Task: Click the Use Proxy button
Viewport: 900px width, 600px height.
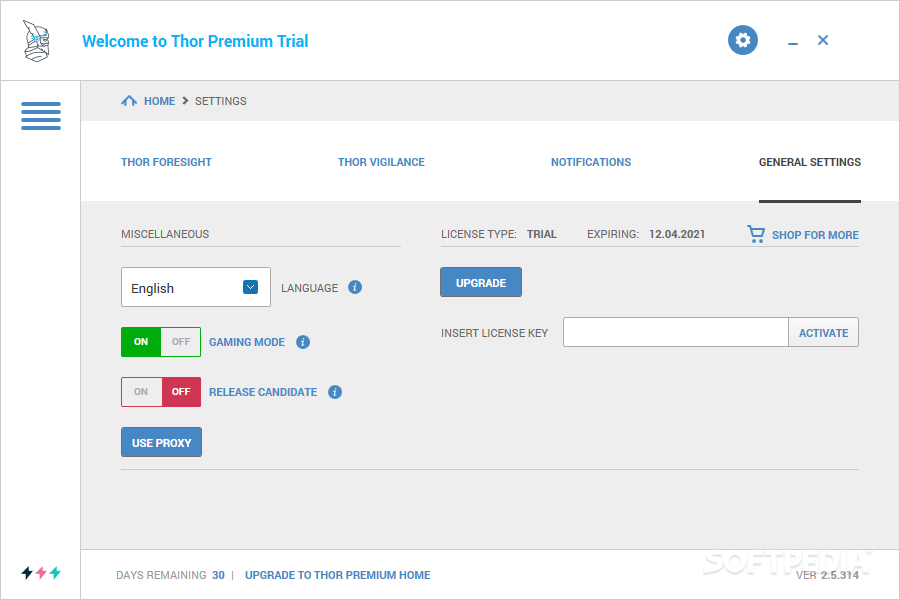Action: coord(161,442)
